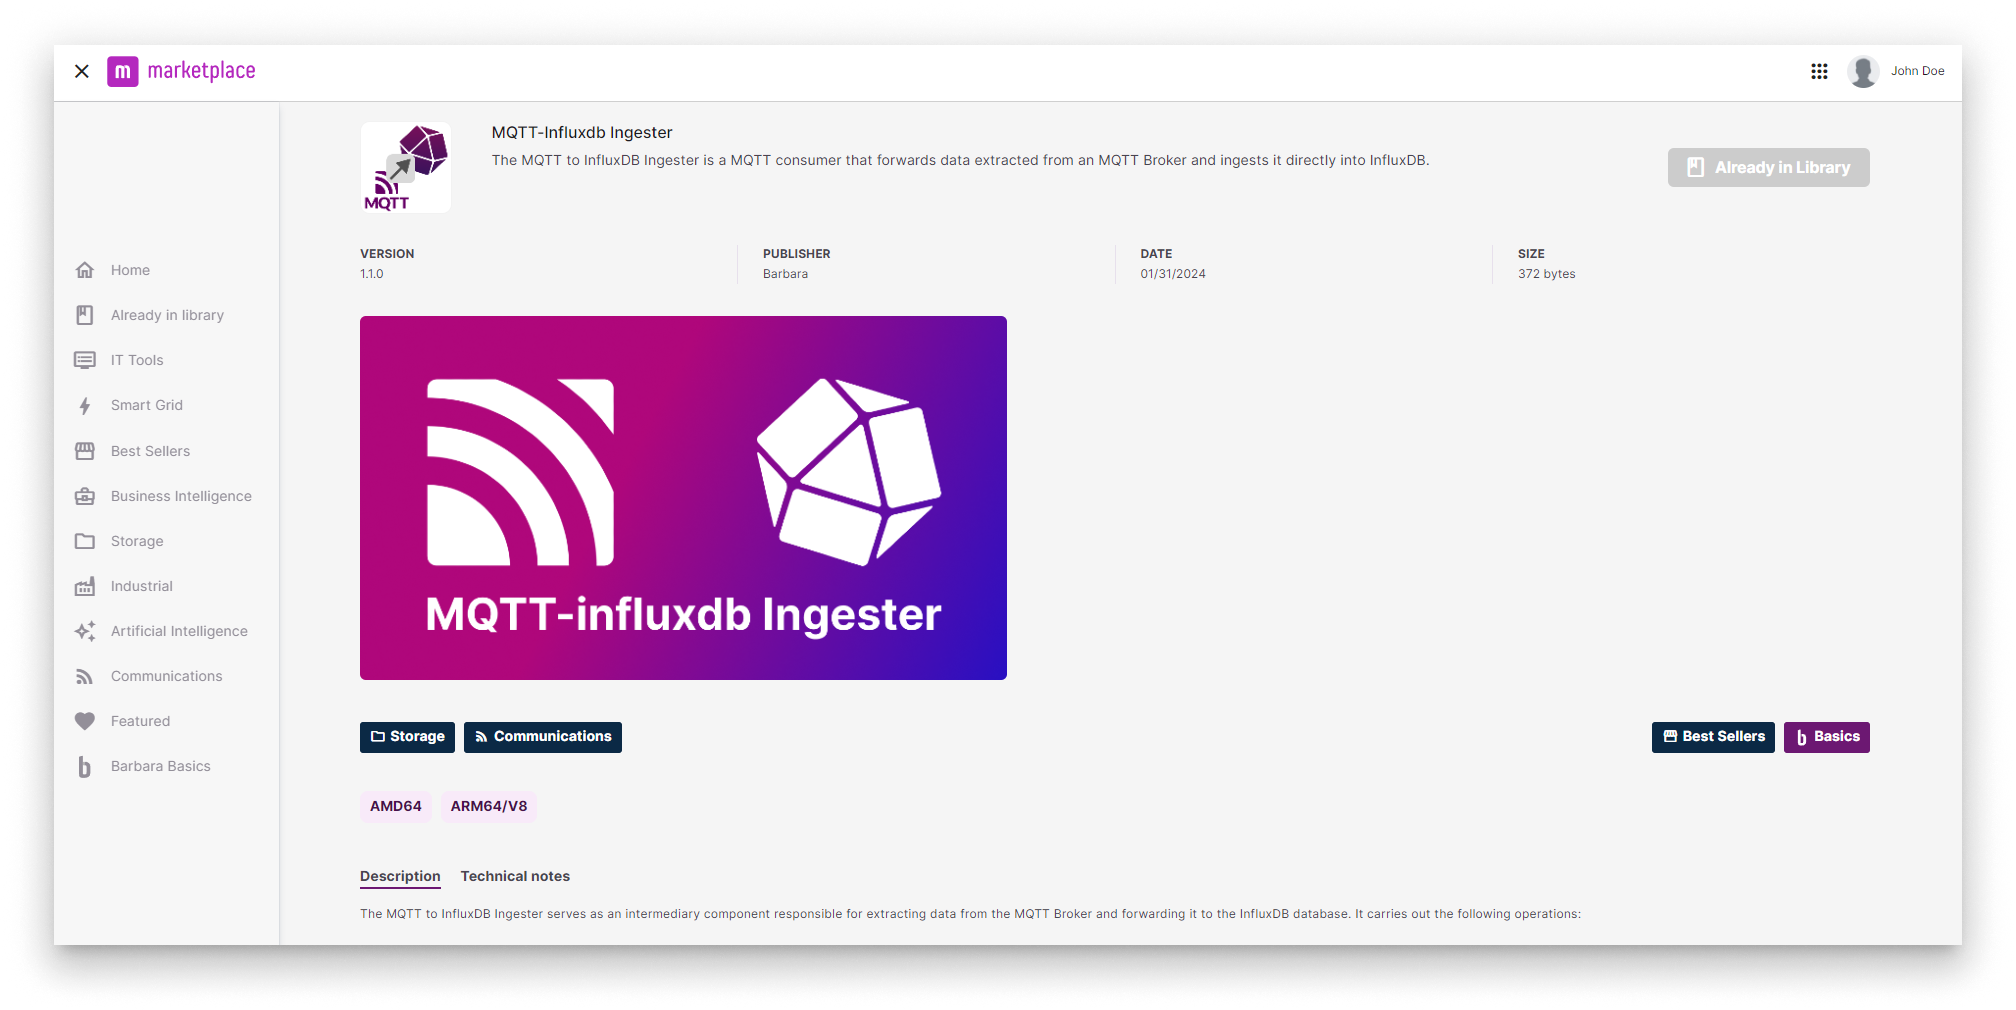
Task: Go to IT Tools category
Action: pos(137,360)
